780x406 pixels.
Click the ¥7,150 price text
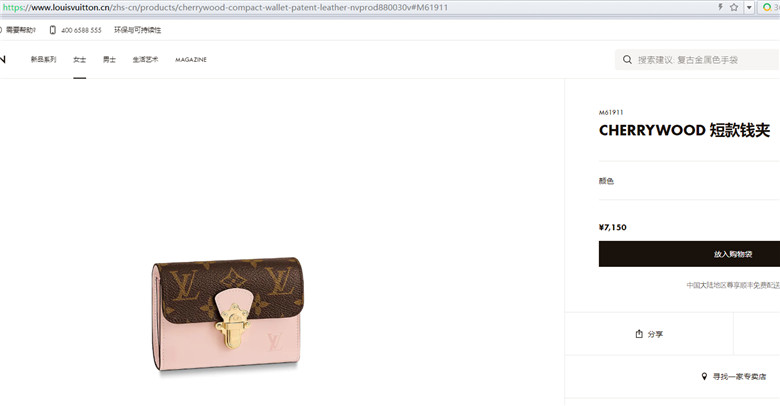coord(612,227)
